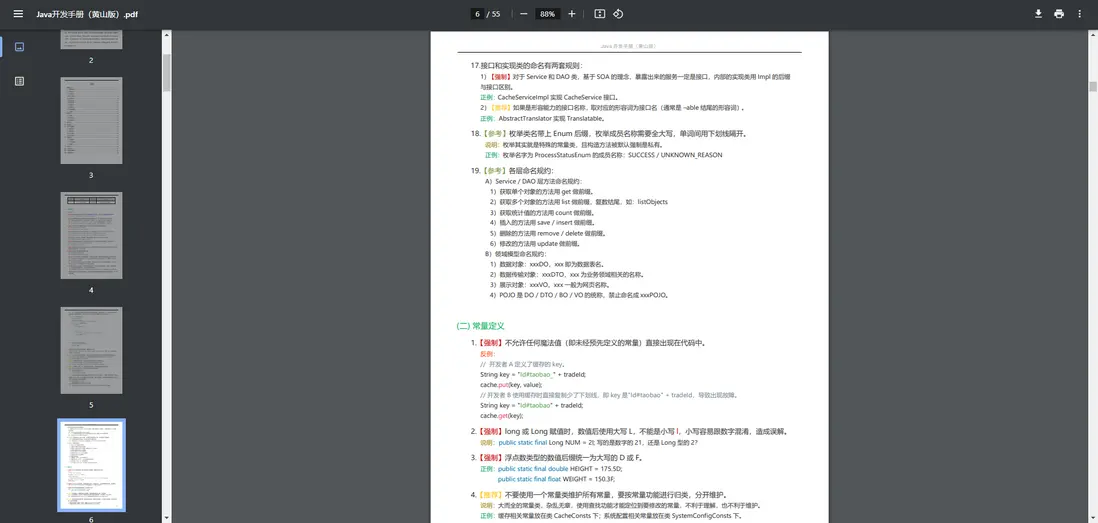The image size is (1098, 523).
Task: Click the document scroll down arrow
Action: point(1092,518)
